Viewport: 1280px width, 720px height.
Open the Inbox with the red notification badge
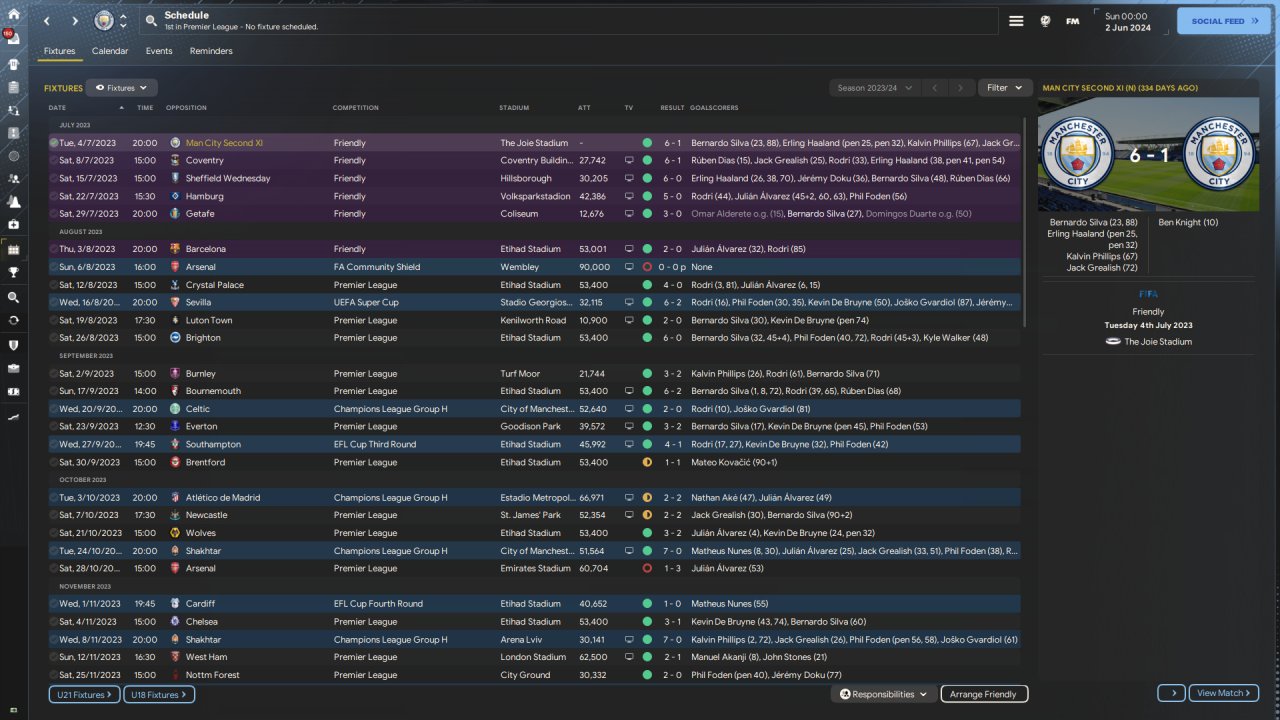[x=14, y=39]
